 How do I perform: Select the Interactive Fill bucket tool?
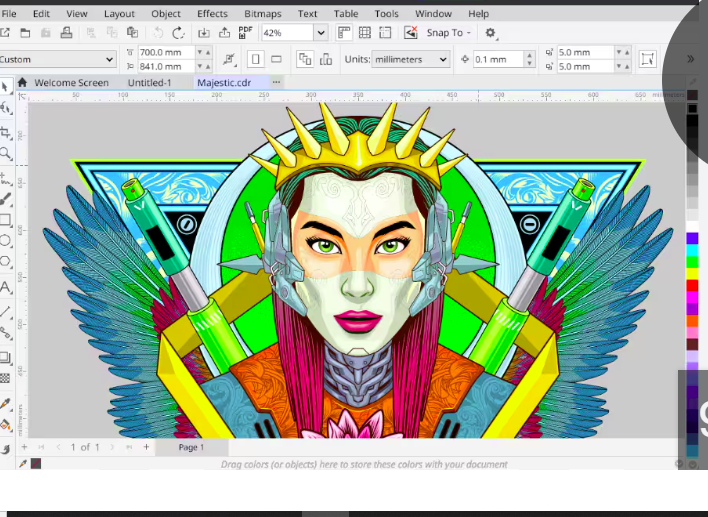pyautogui.click(x=5, y=425)
